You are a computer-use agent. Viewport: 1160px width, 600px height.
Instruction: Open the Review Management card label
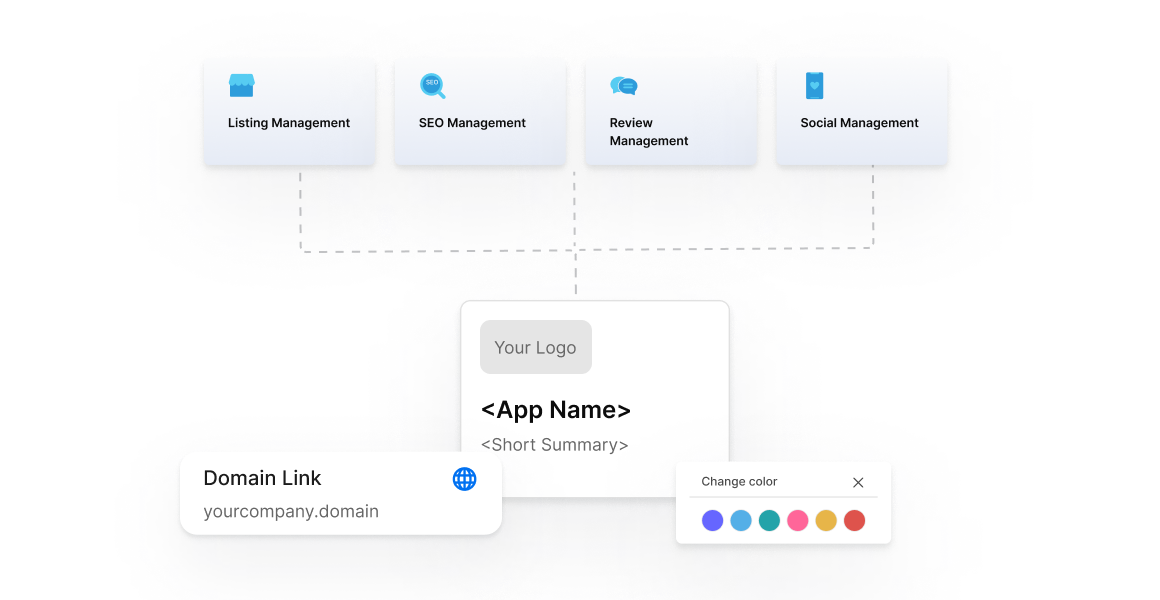(649, 132)
